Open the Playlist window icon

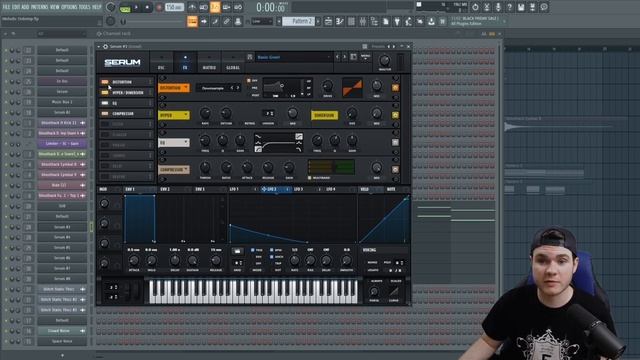328,22
